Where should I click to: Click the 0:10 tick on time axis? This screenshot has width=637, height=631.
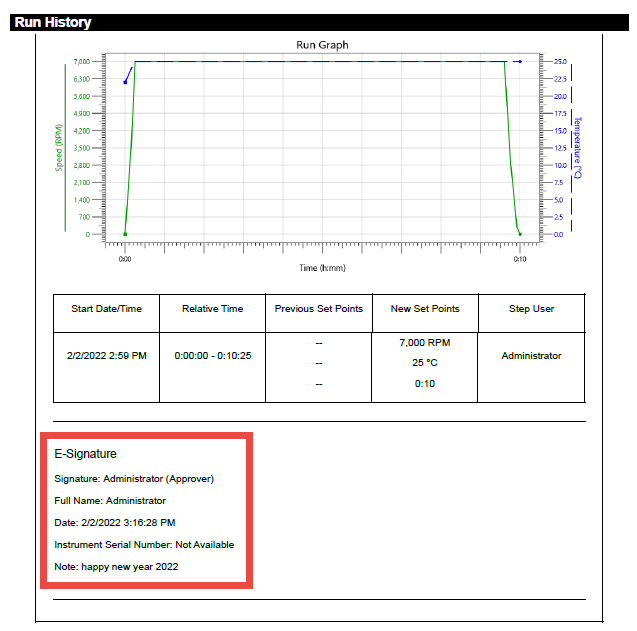[x=519, y=259]
